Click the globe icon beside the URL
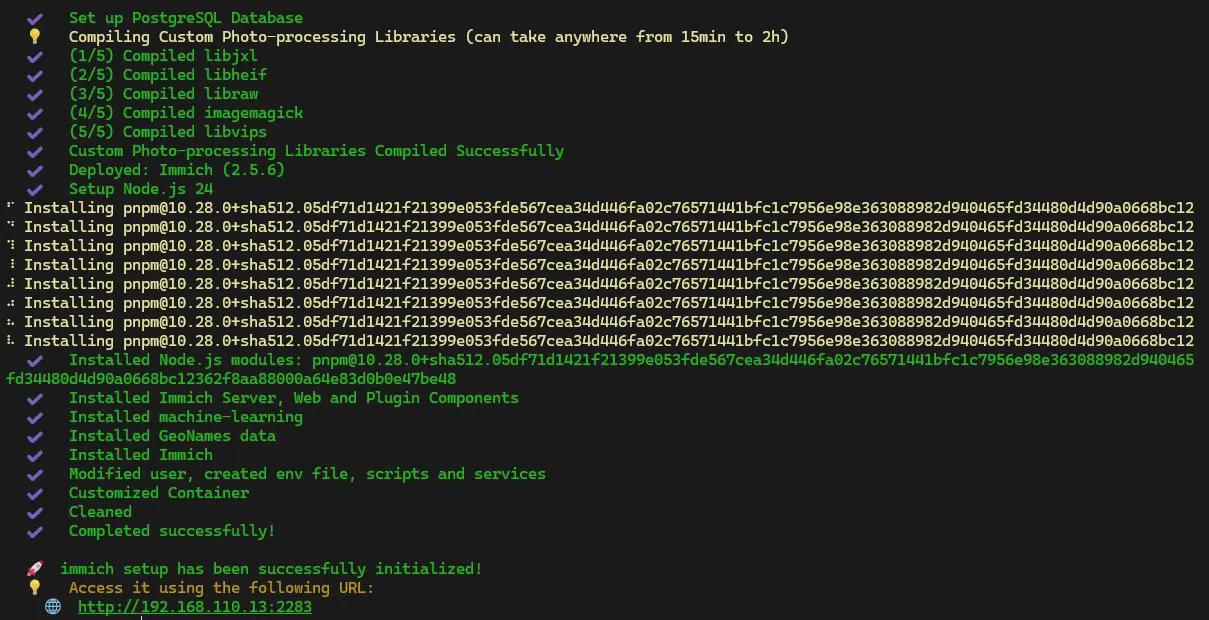 pos(53,607)
